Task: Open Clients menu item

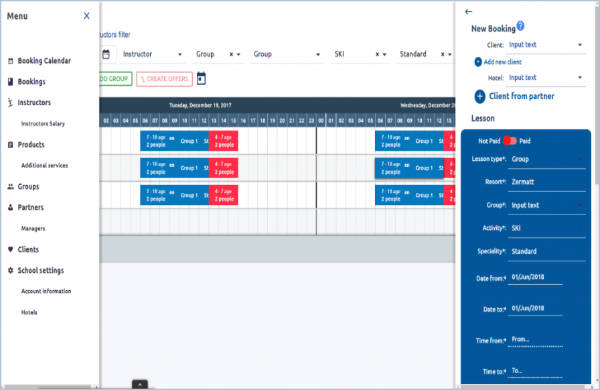Action: click(28, 250)
